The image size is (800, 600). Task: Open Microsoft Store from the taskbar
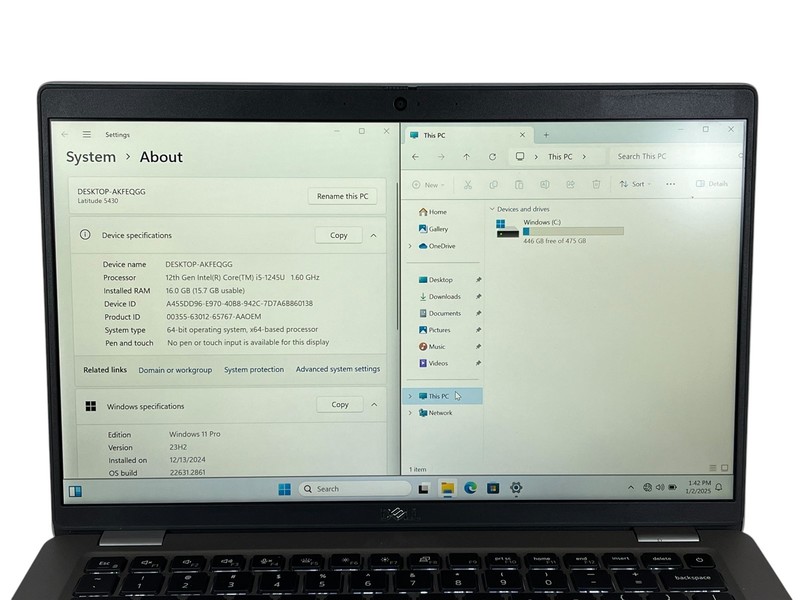[493, 488]
